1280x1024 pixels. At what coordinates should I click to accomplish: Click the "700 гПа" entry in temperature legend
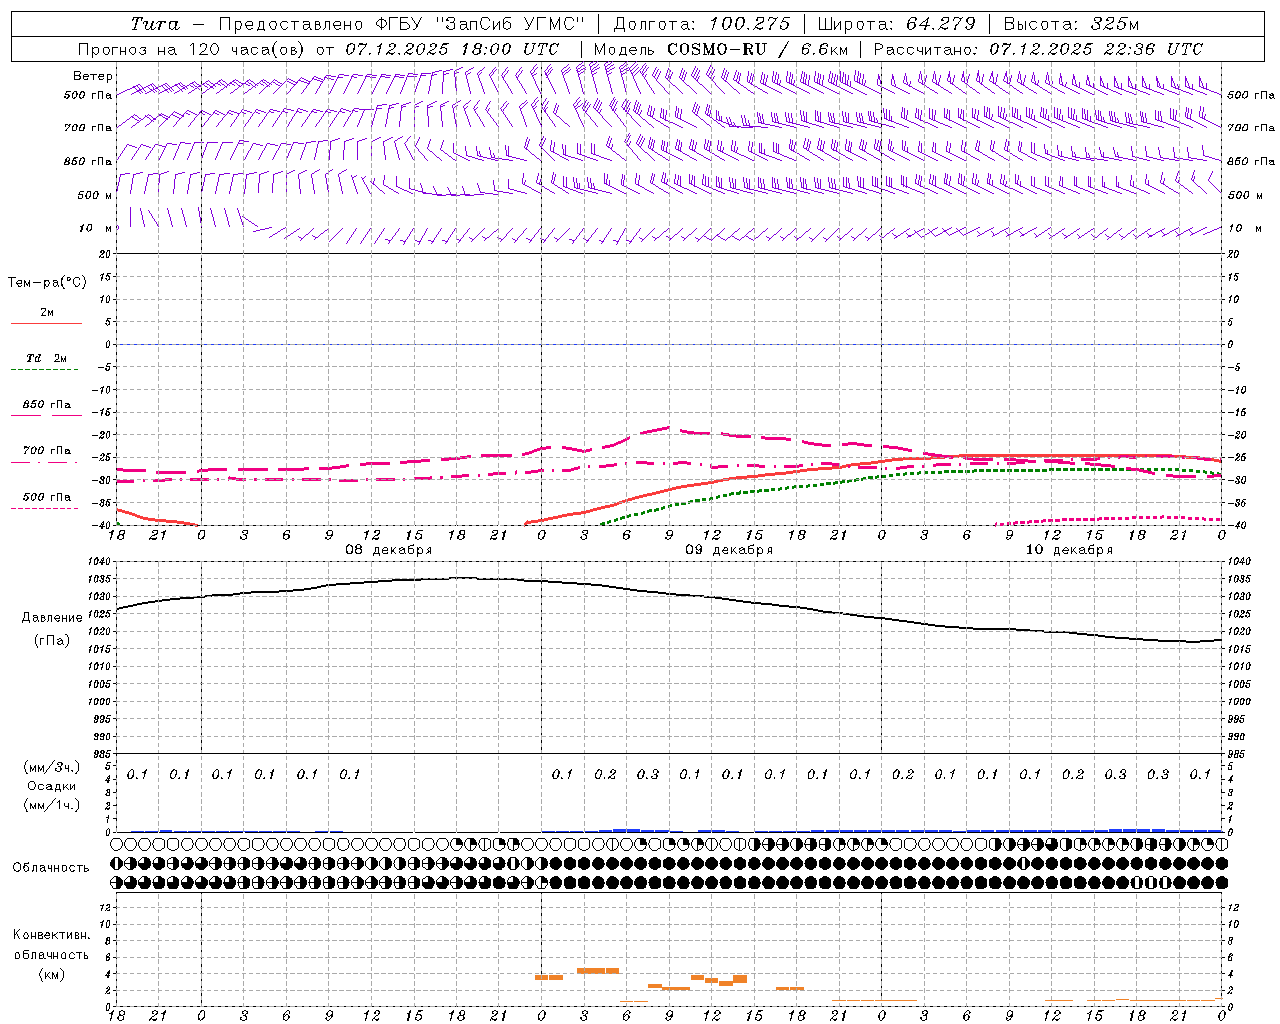[46, 451]
